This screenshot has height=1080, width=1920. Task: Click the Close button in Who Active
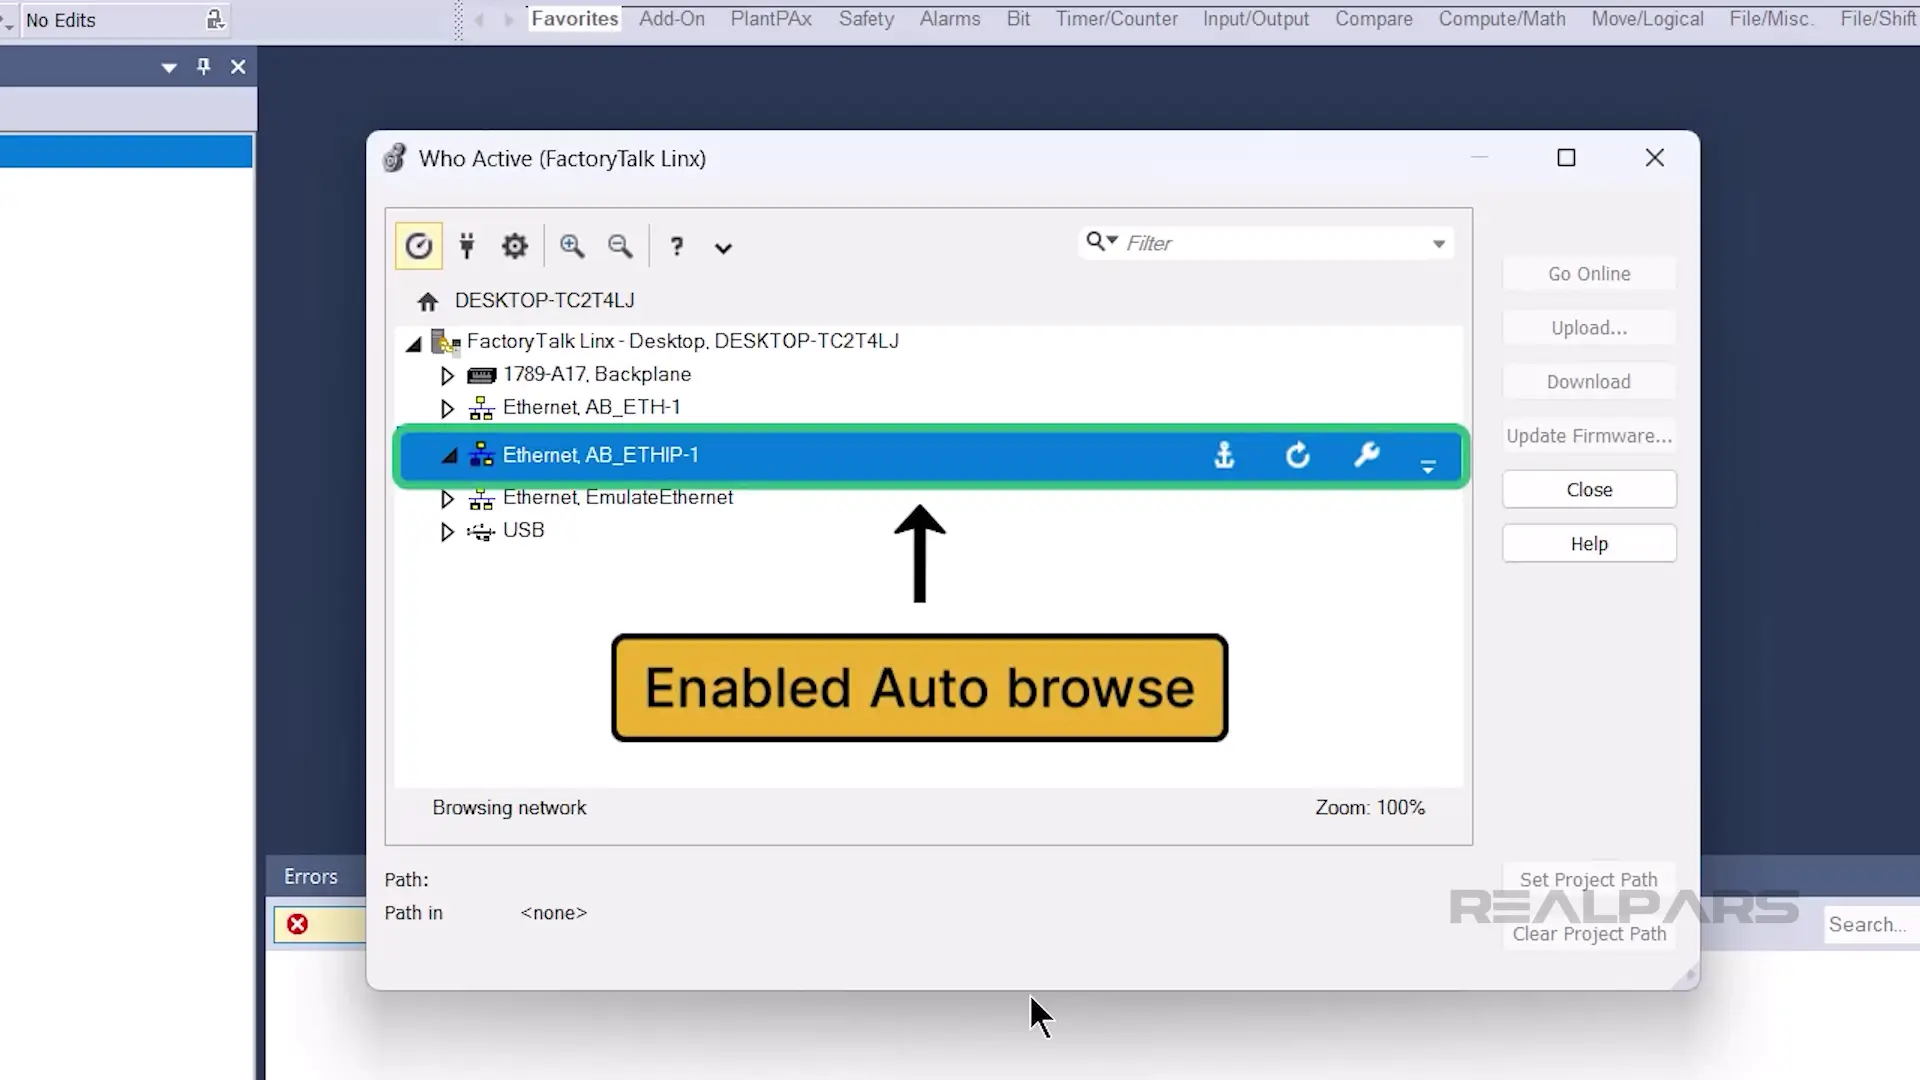pos(1589,490)
